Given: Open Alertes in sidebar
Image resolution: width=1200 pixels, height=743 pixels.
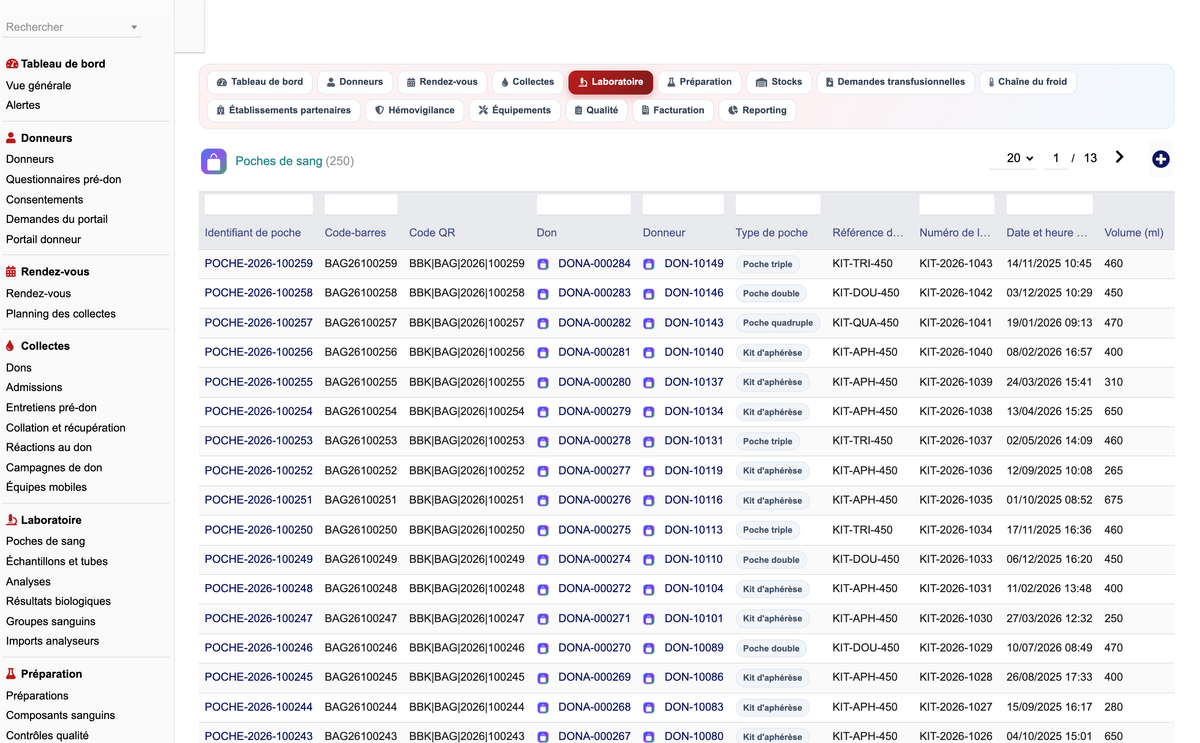Looking at the screenshot, I should [23, 105].
